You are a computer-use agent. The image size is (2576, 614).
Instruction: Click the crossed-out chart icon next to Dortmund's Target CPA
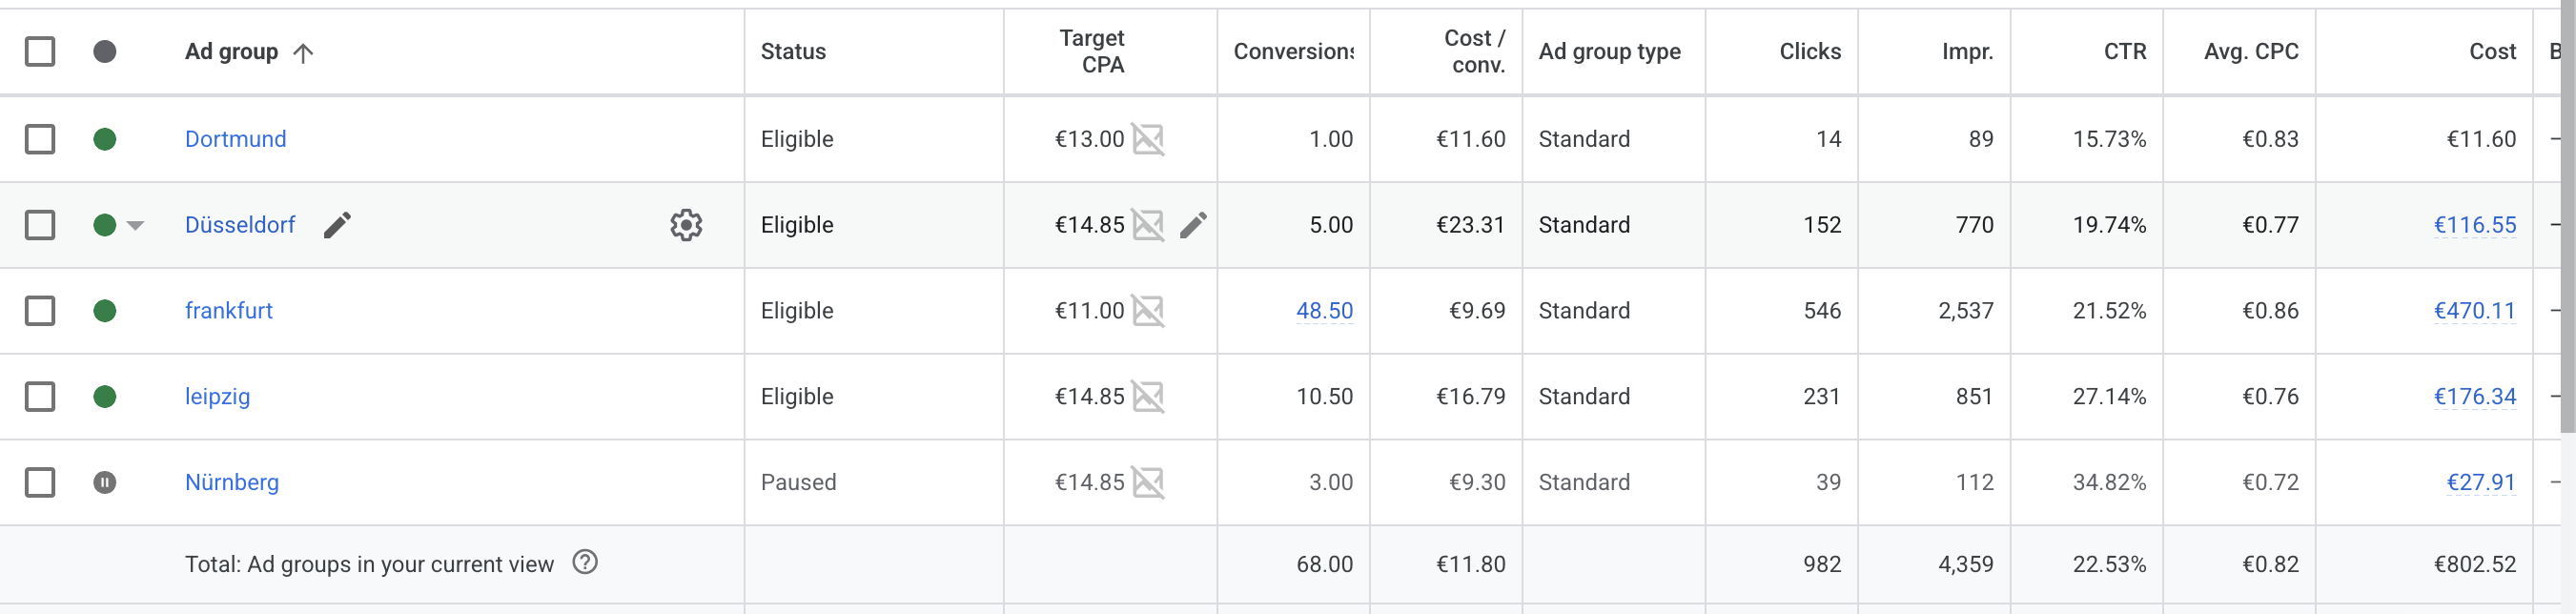pos(1148,139)
